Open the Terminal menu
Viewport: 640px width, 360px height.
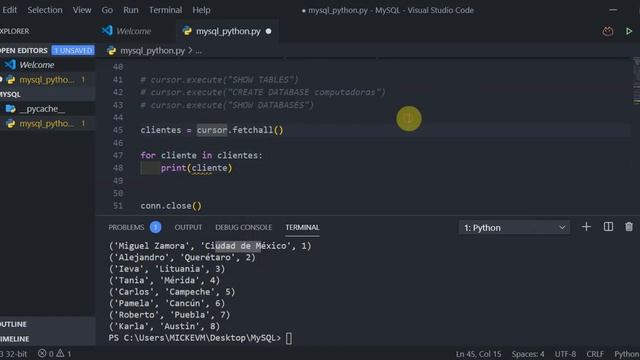[165, 10]
